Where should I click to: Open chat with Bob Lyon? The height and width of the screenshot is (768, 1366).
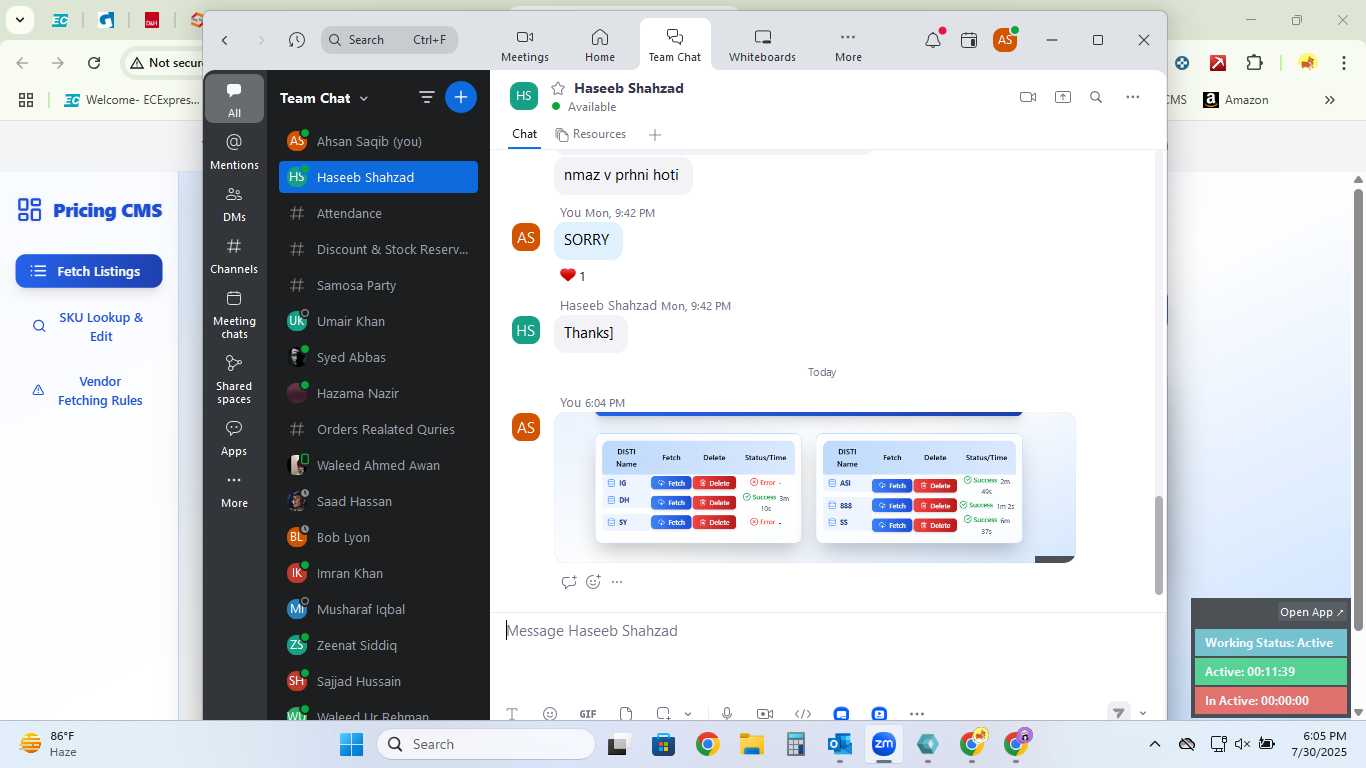[378, 537]
